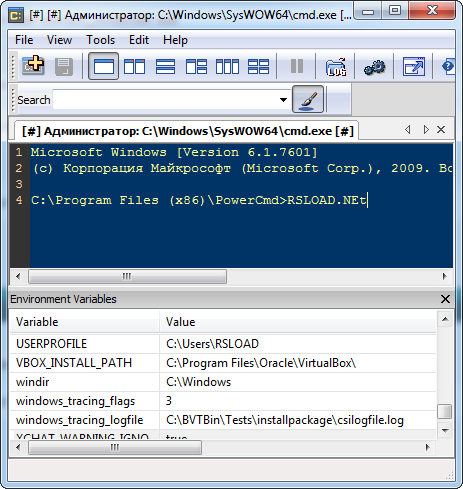Screen dimensions: 463x489
Task: Select the four-pane grid layout
Action: [x=258, y=66]
